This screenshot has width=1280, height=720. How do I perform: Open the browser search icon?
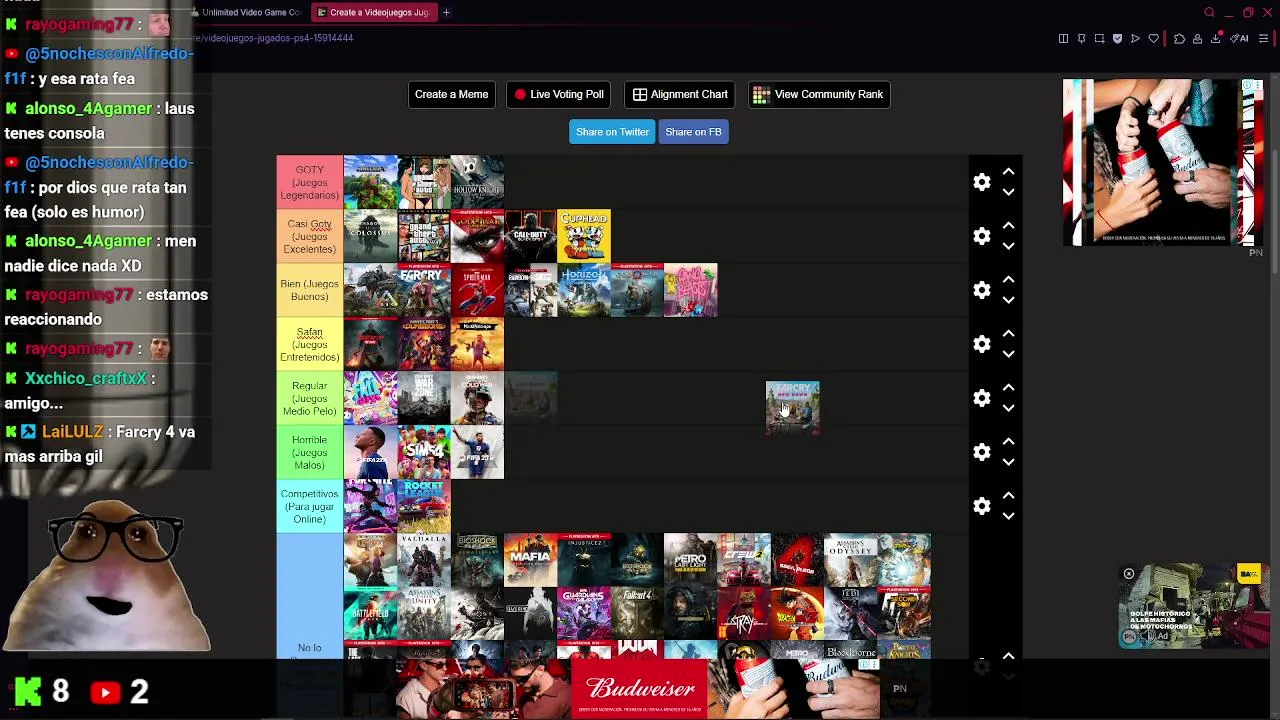click(1209, 12)
